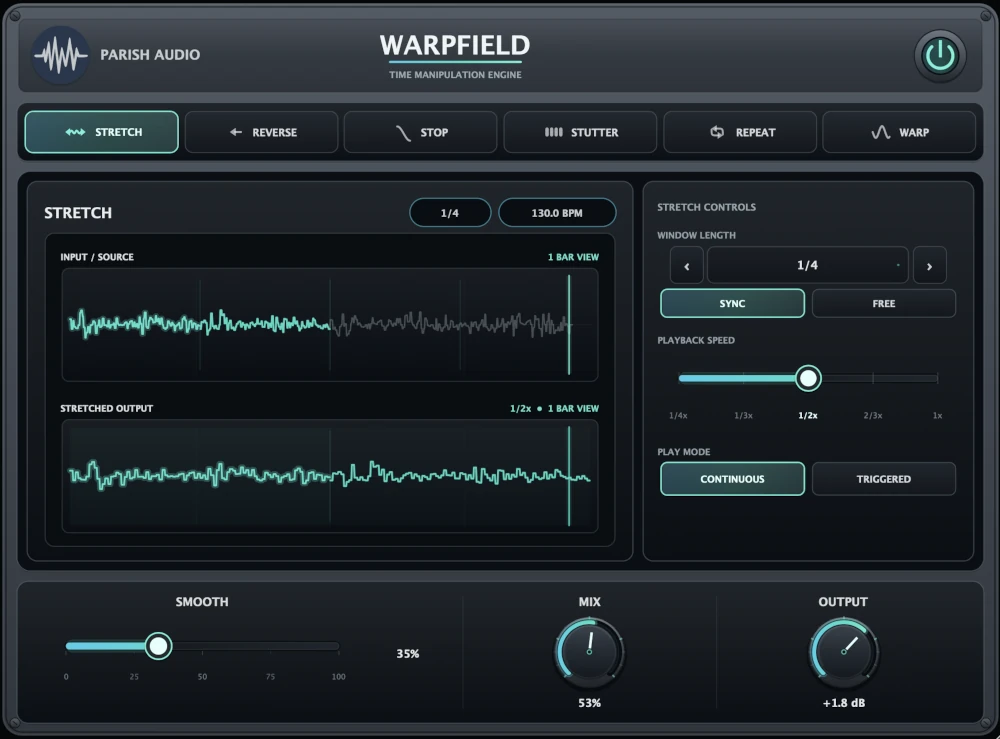Select the 2/3x playback speed label
1000x739 pixels.
(873, 416)
